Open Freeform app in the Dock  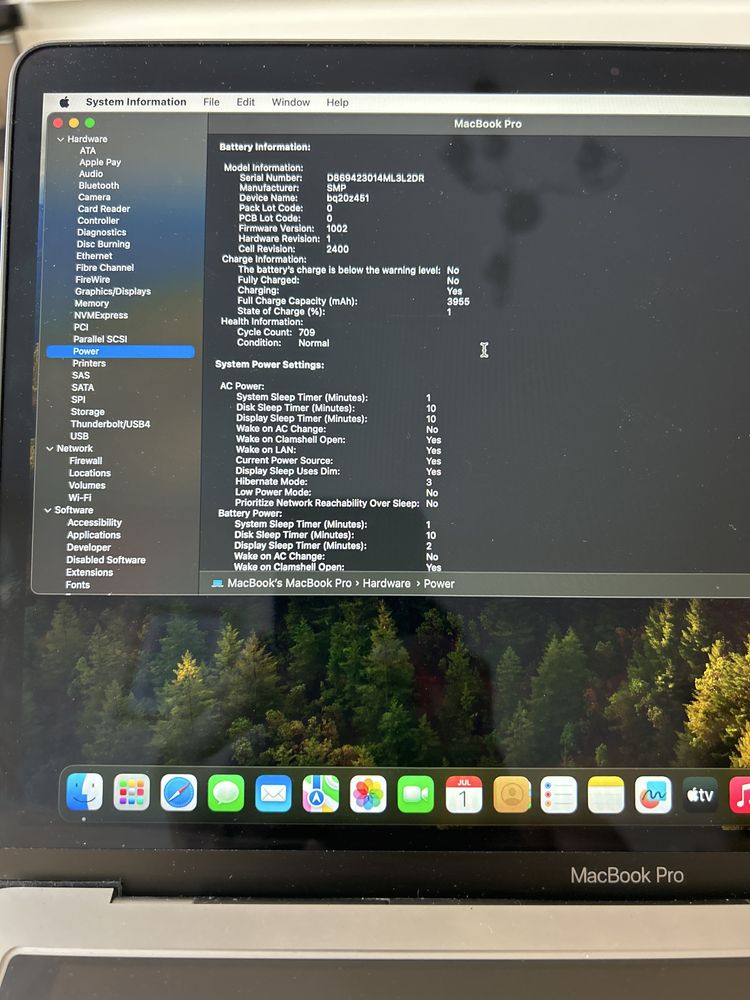653,795
